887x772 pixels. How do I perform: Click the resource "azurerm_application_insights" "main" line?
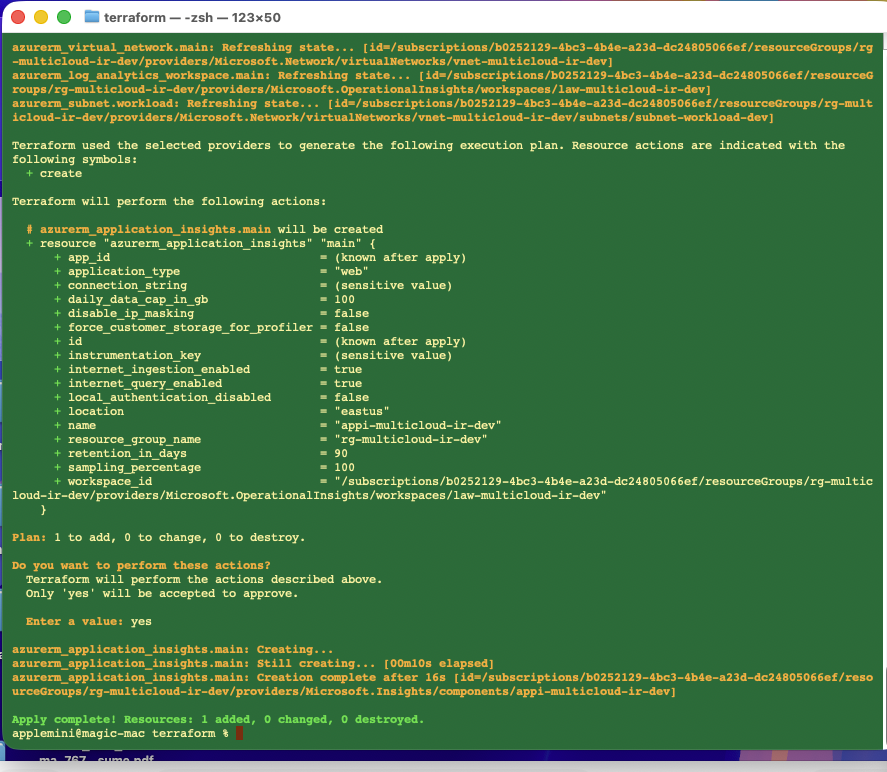point(201,243)
